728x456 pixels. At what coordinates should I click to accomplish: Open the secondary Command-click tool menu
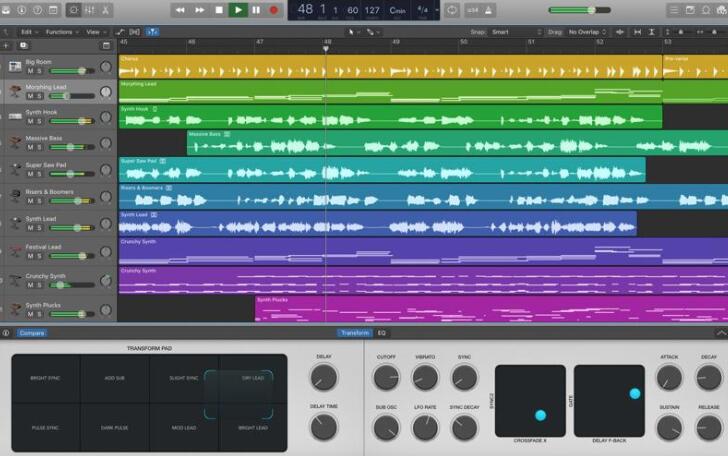372,32
